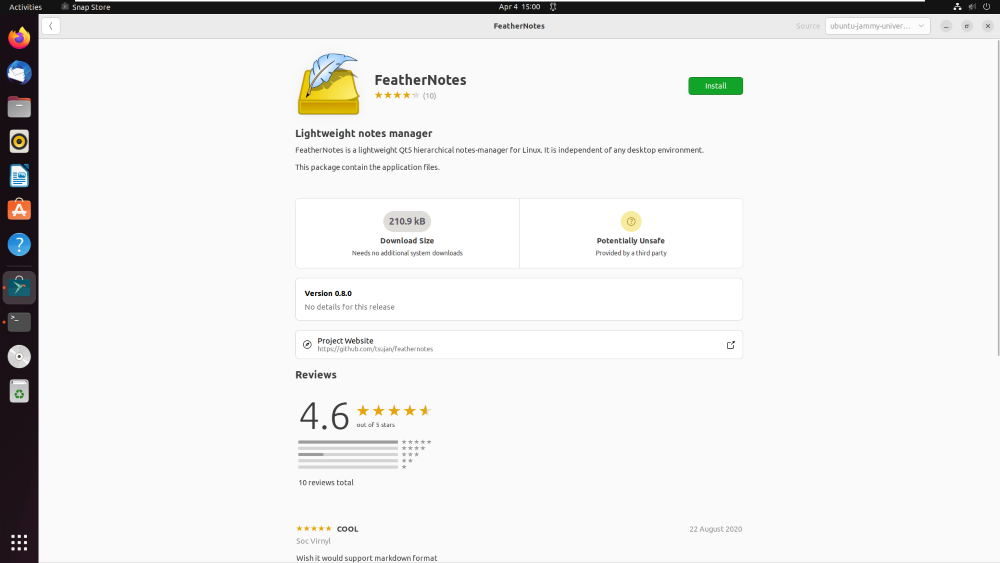1000x563 pixels.
Task: Click the "10 reviews total" text
Action: 326,483
